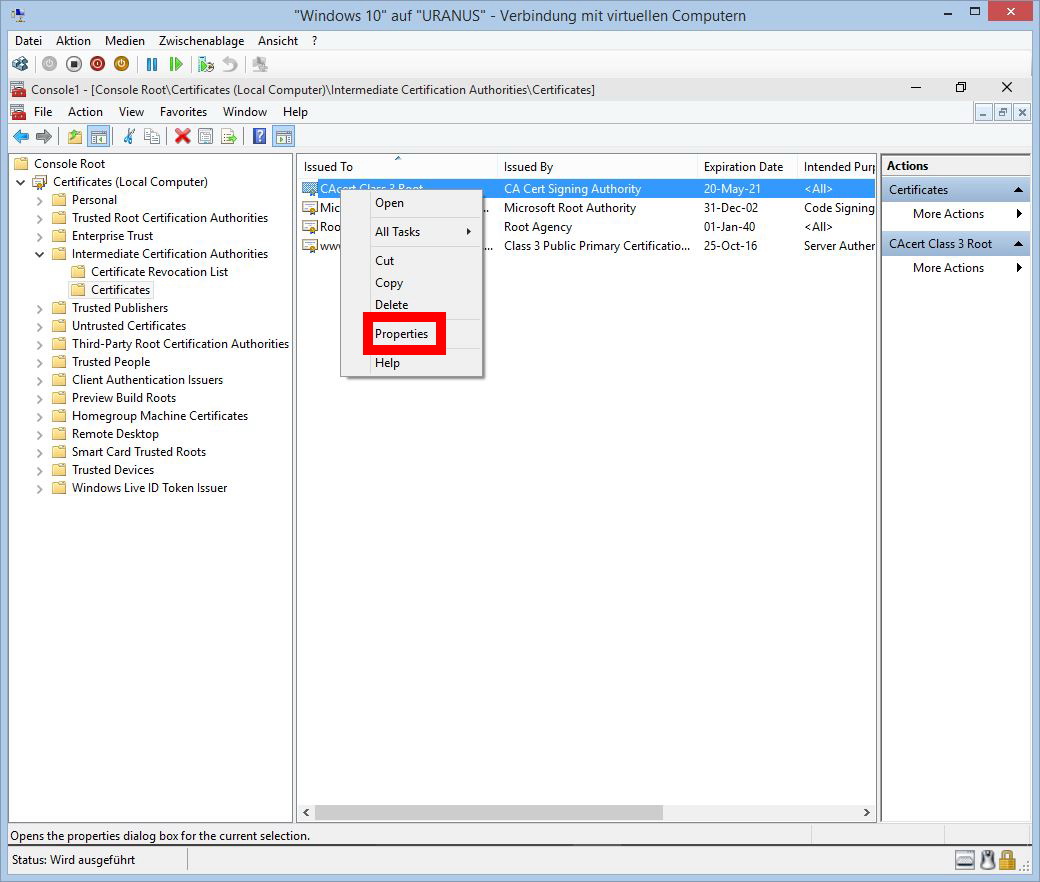
Task: Choose Properties from the context menu
Action: coord(402,334)
